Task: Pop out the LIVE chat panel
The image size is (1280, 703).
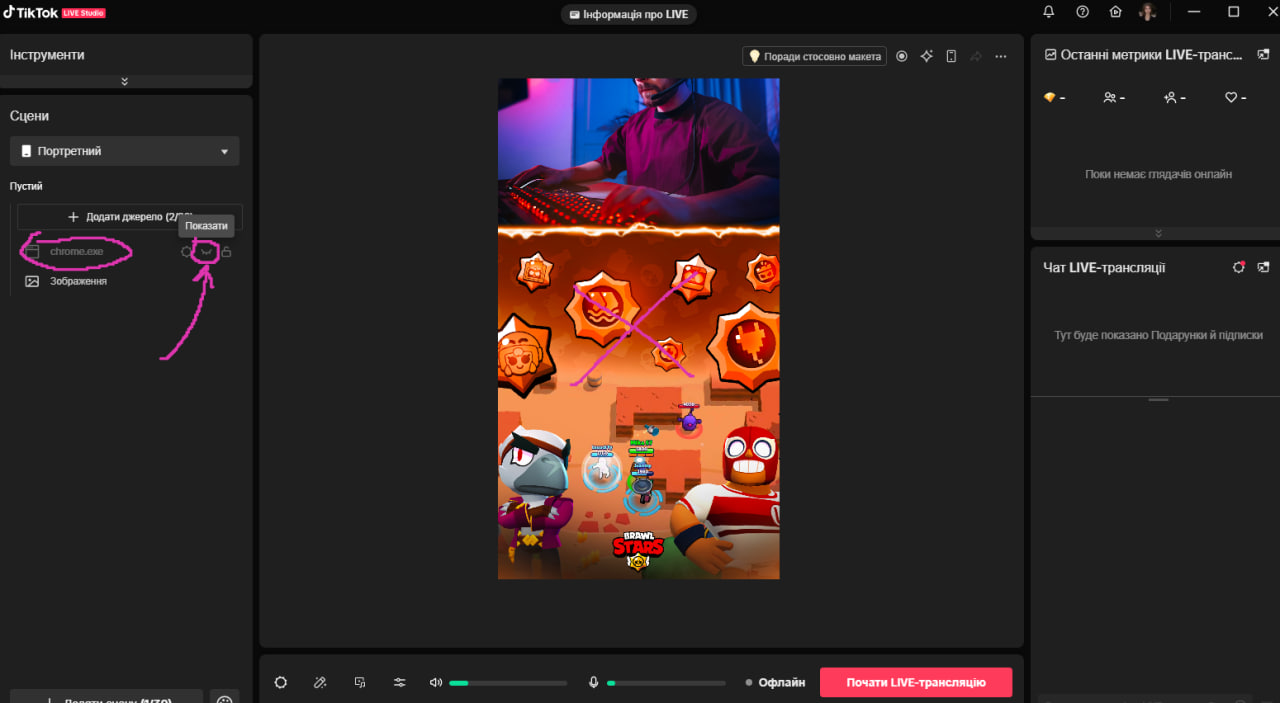Action: coord(1264,267)
